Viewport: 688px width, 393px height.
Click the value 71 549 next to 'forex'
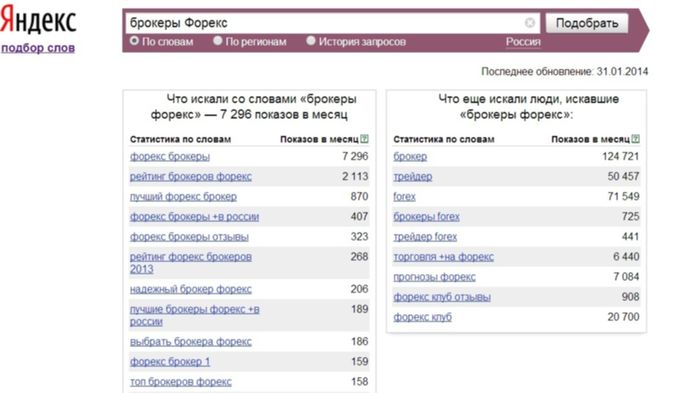coord(623,196)
